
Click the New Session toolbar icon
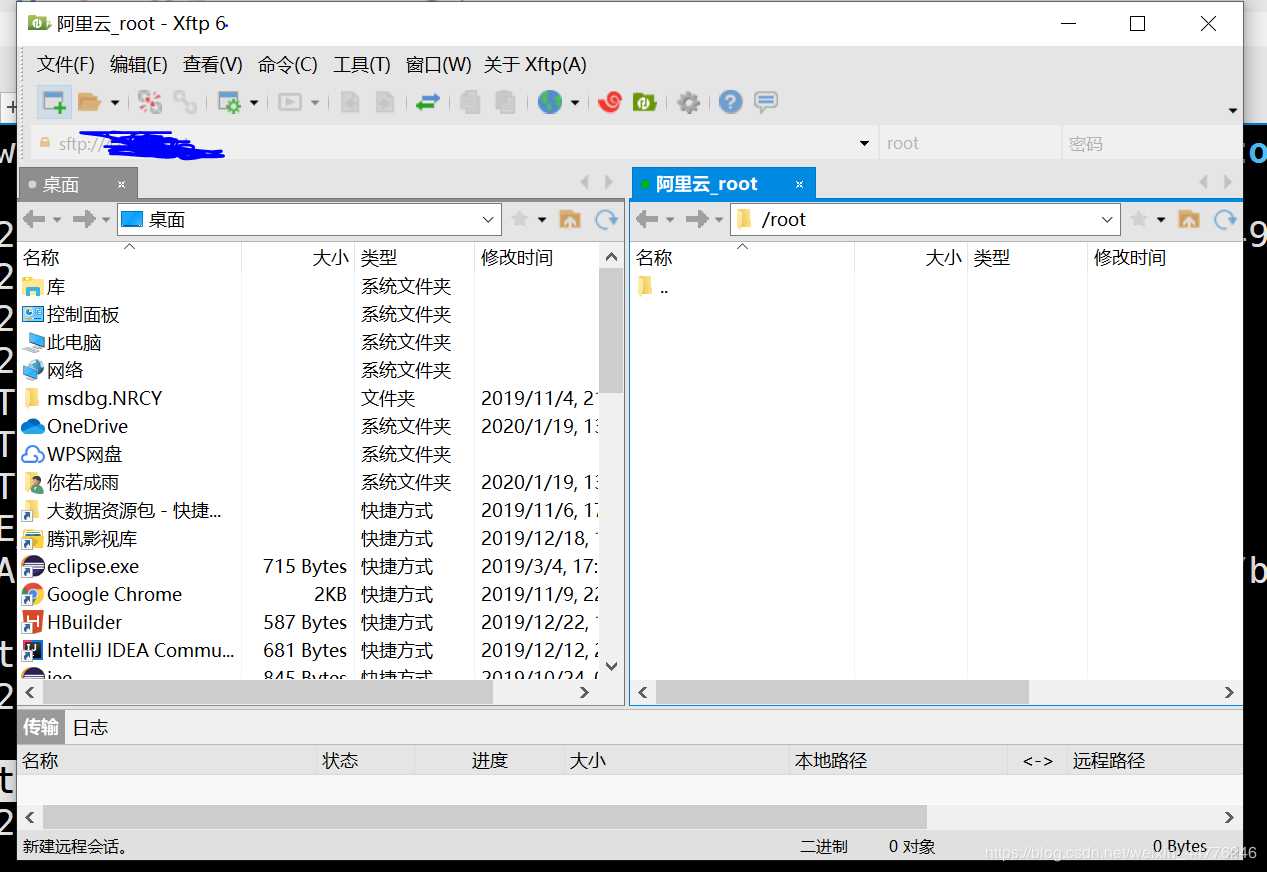54,101
